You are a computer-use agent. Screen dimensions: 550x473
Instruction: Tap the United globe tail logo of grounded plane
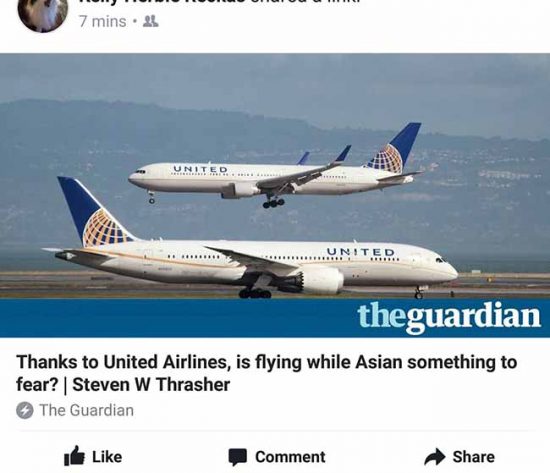click(x=103, y=228)
